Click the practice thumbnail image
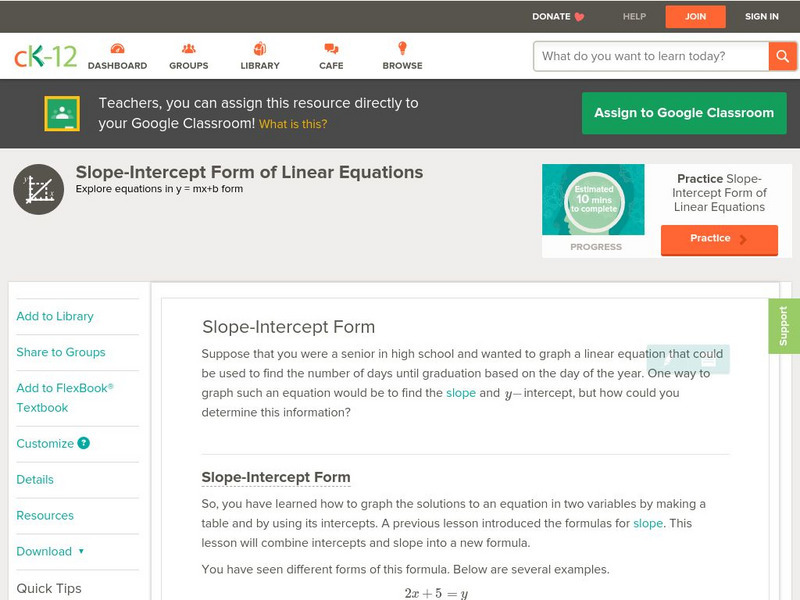 (x=593, y=199)
